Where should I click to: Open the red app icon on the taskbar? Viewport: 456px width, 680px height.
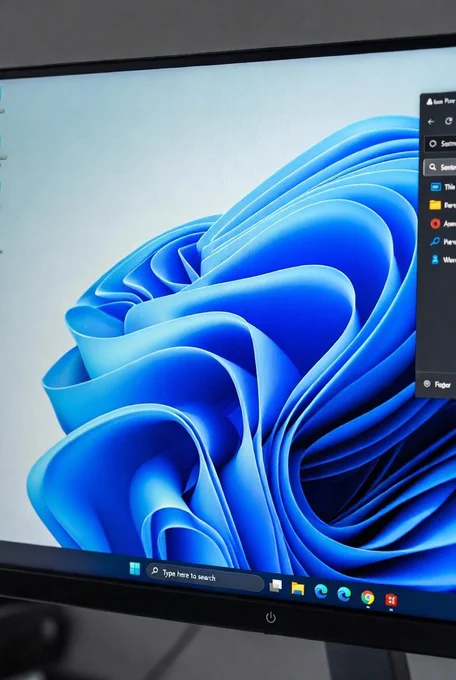point(391,600)
